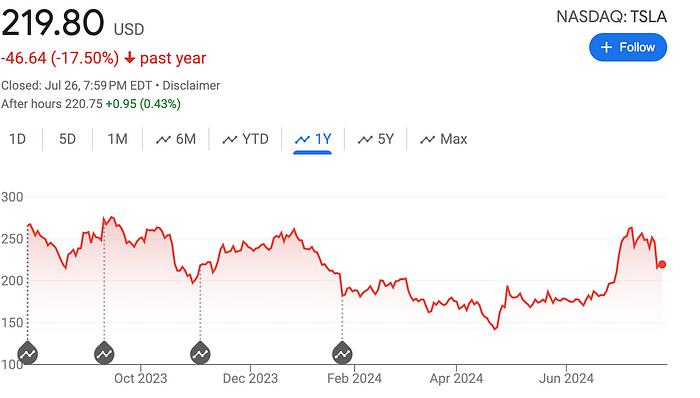
Task: Select the YTD time range
Action: pyautogui.click(x=246, y=139)
